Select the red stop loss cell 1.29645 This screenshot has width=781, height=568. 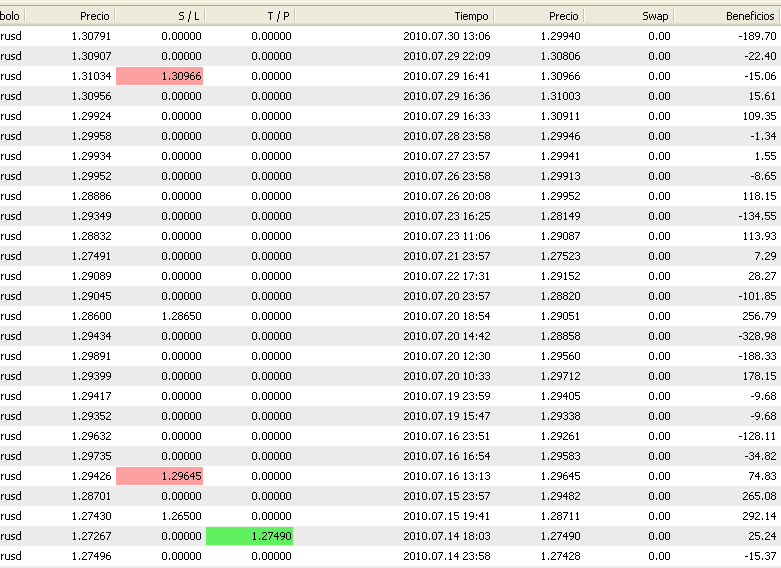(x=159, y=476)
